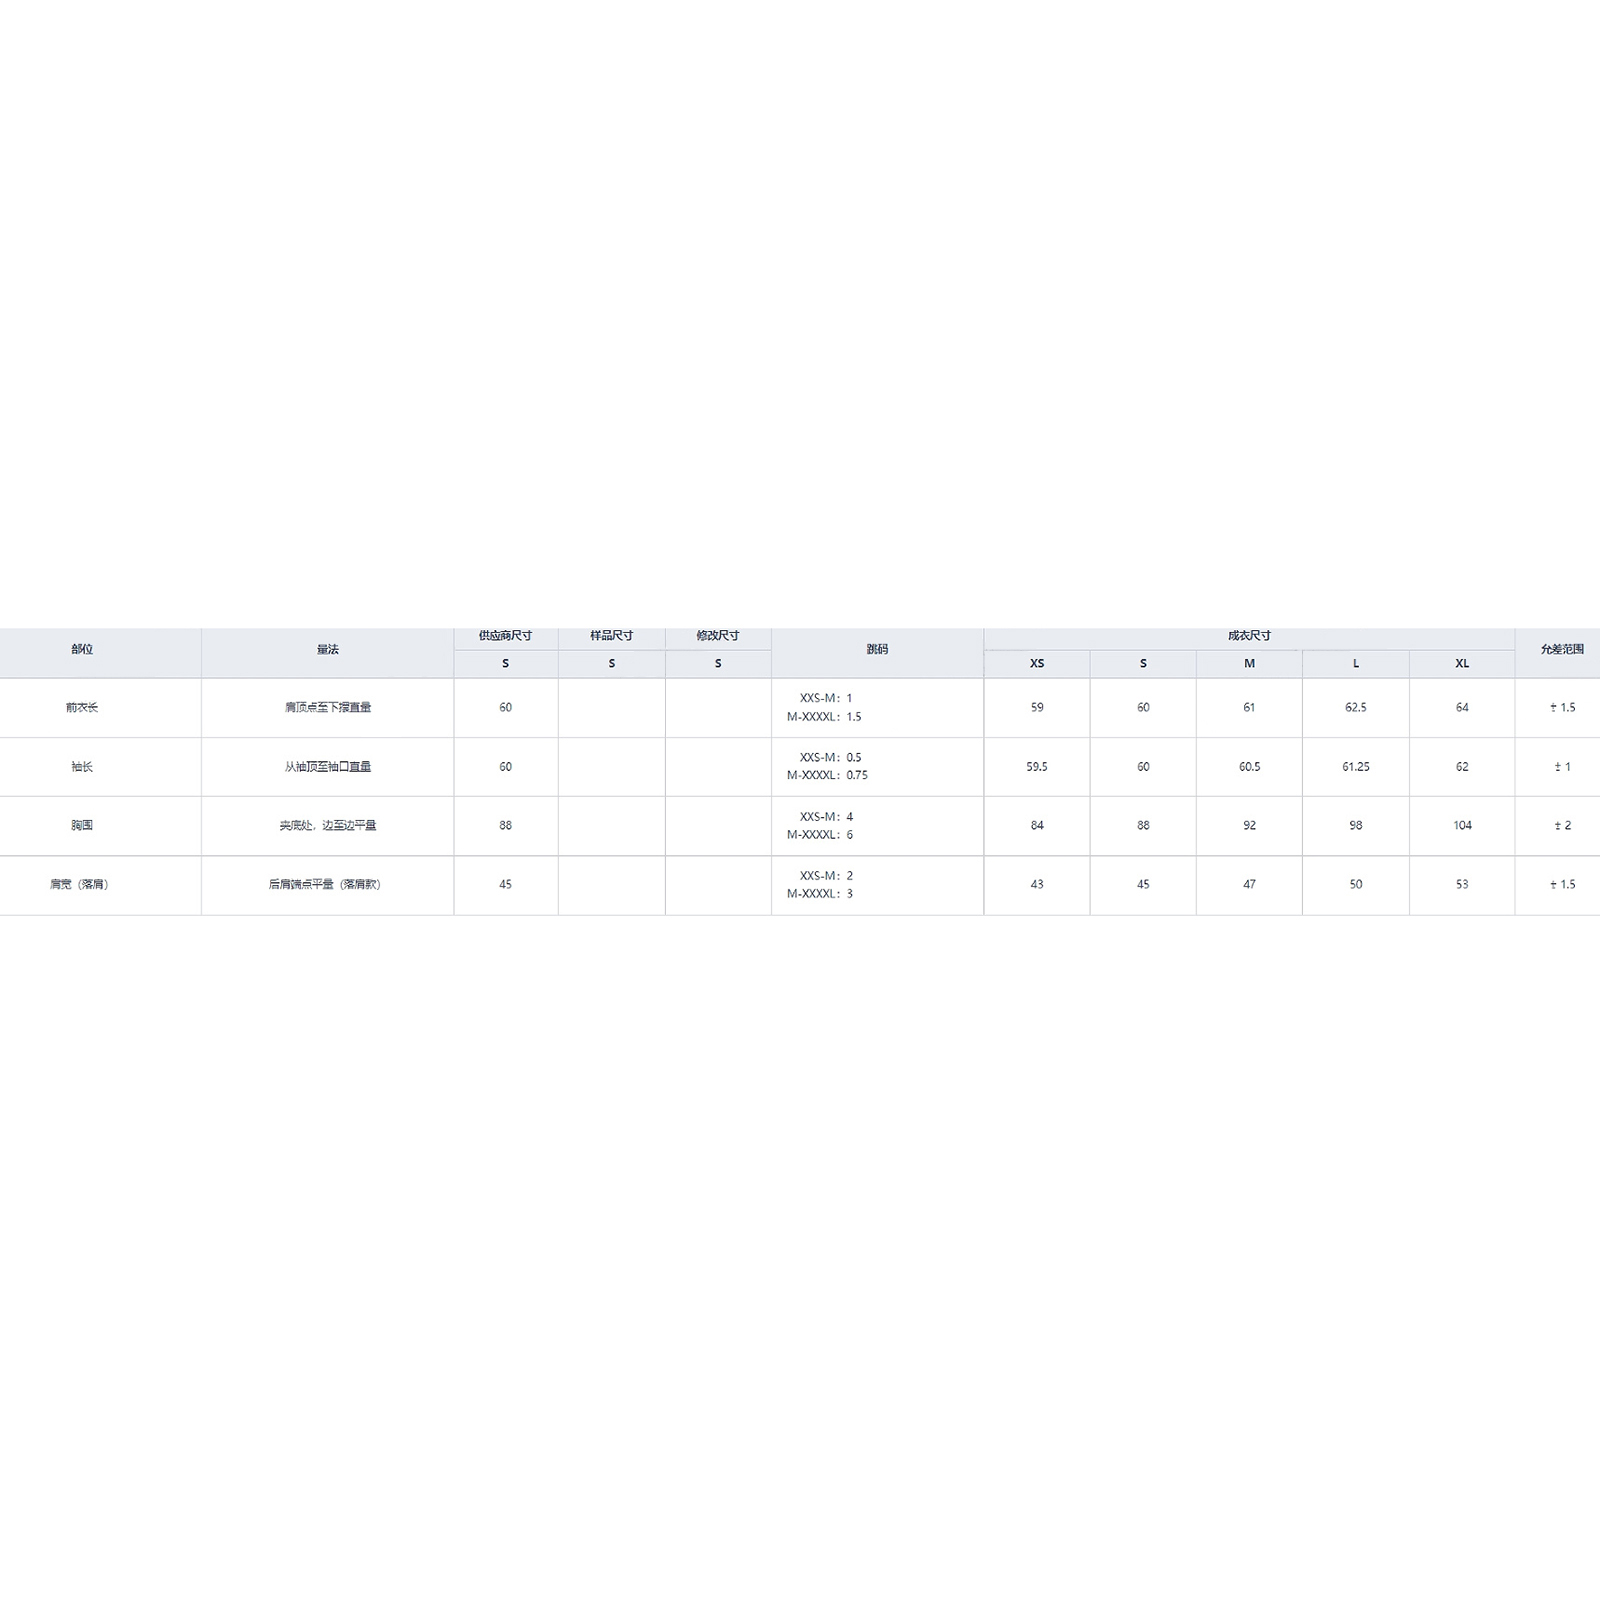Select the 61.25 value in L column

tap(1356, 767)
